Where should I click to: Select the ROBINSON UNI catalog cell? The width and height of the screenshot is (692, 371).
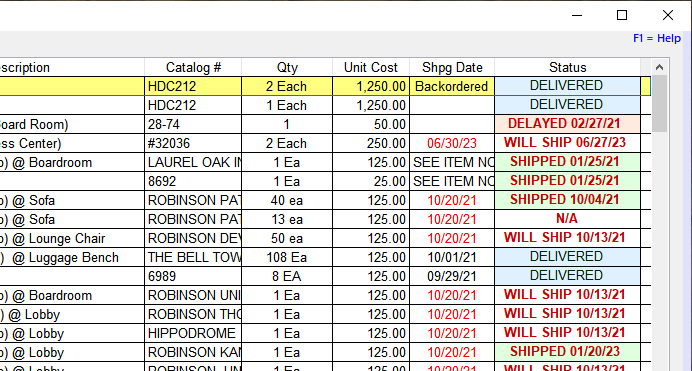(x=193, y=295)
